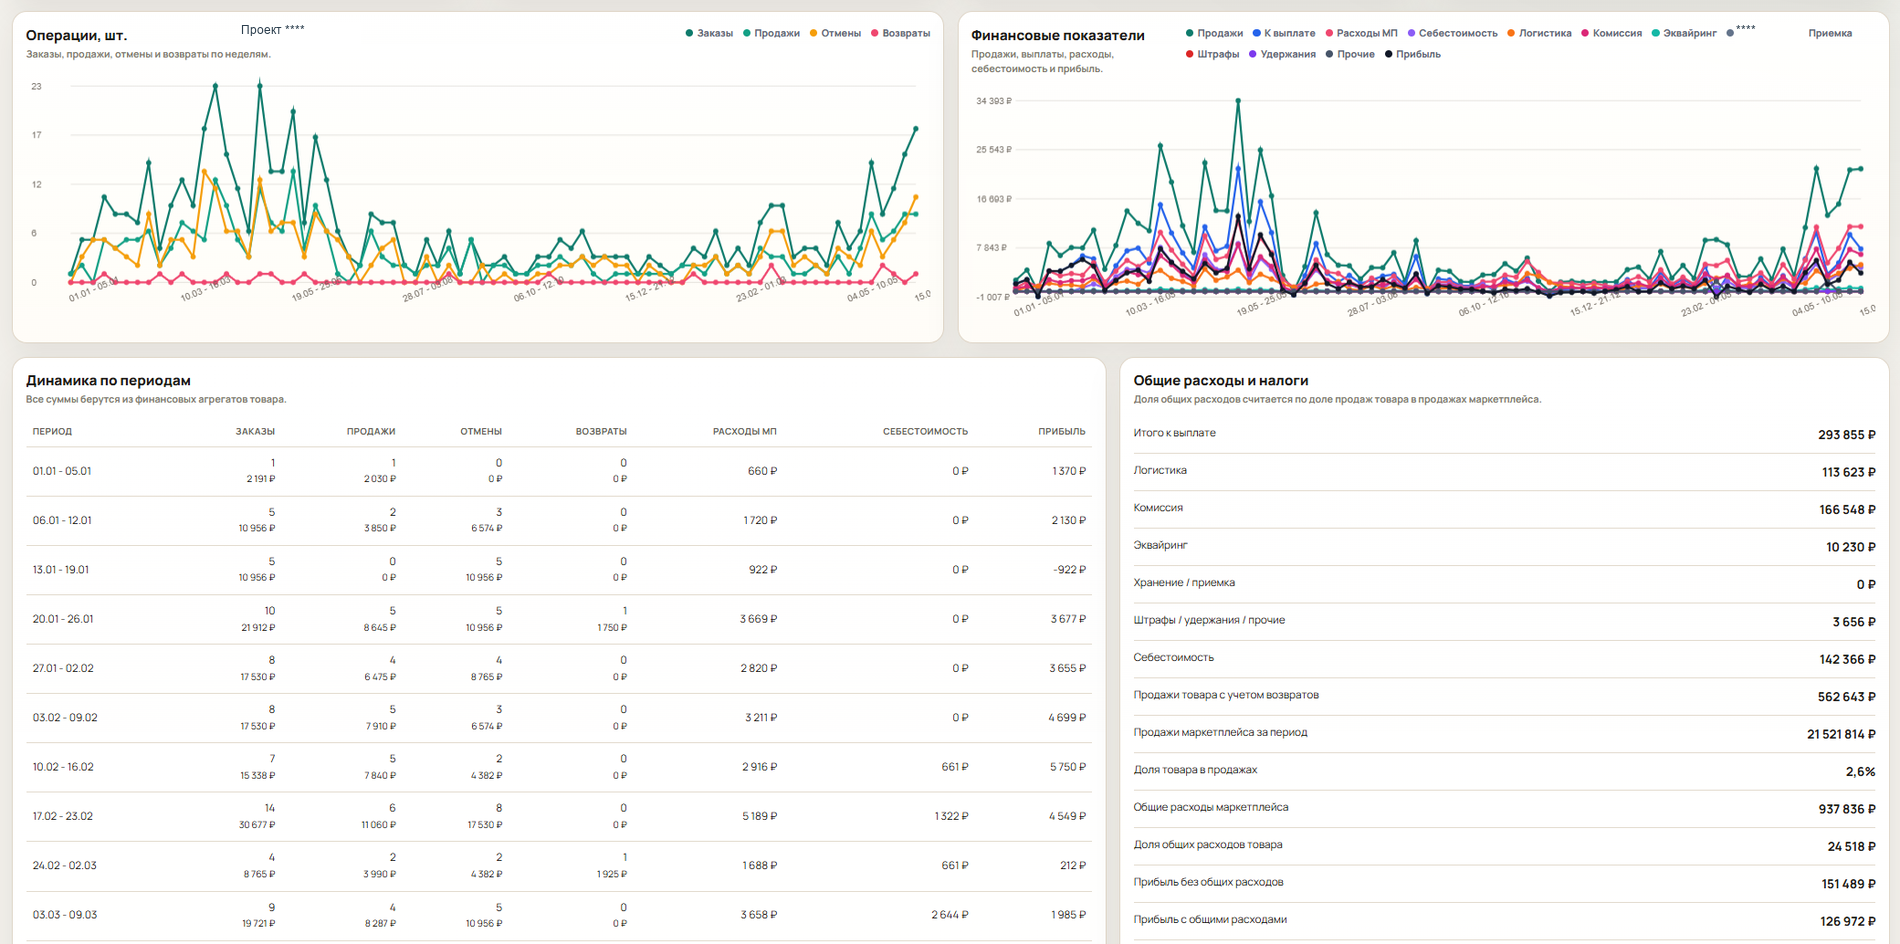Click the profit cell -922 ₽
The width and height of the screenshot is (1900, 944).
tap(1069, 570)
